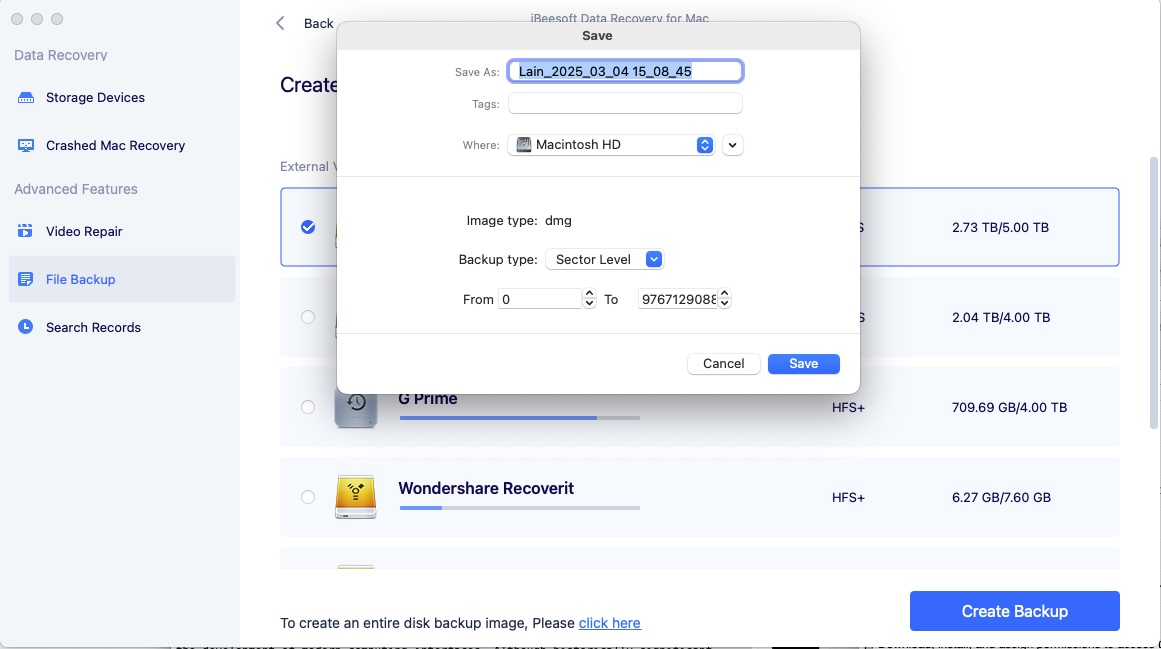Image resolution: width=1161 pixels, height=649 pixels.
Task: Select the G Prime radio button
Action: pos(308,407)
